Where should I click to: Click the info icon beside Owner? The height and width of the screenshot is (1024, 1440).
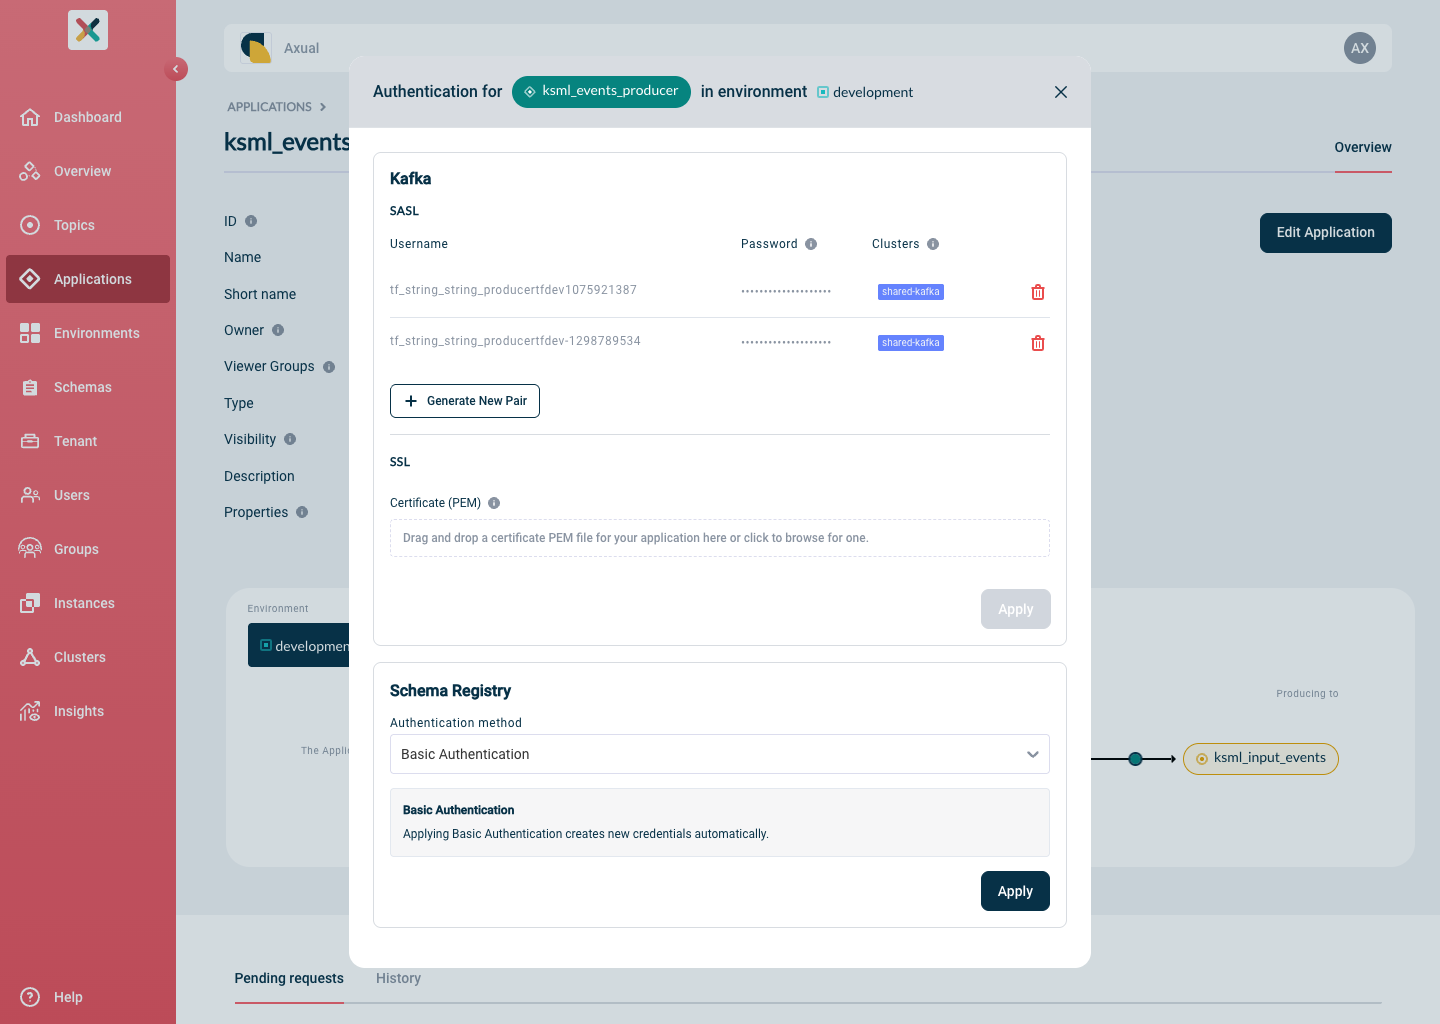point(278,330)
